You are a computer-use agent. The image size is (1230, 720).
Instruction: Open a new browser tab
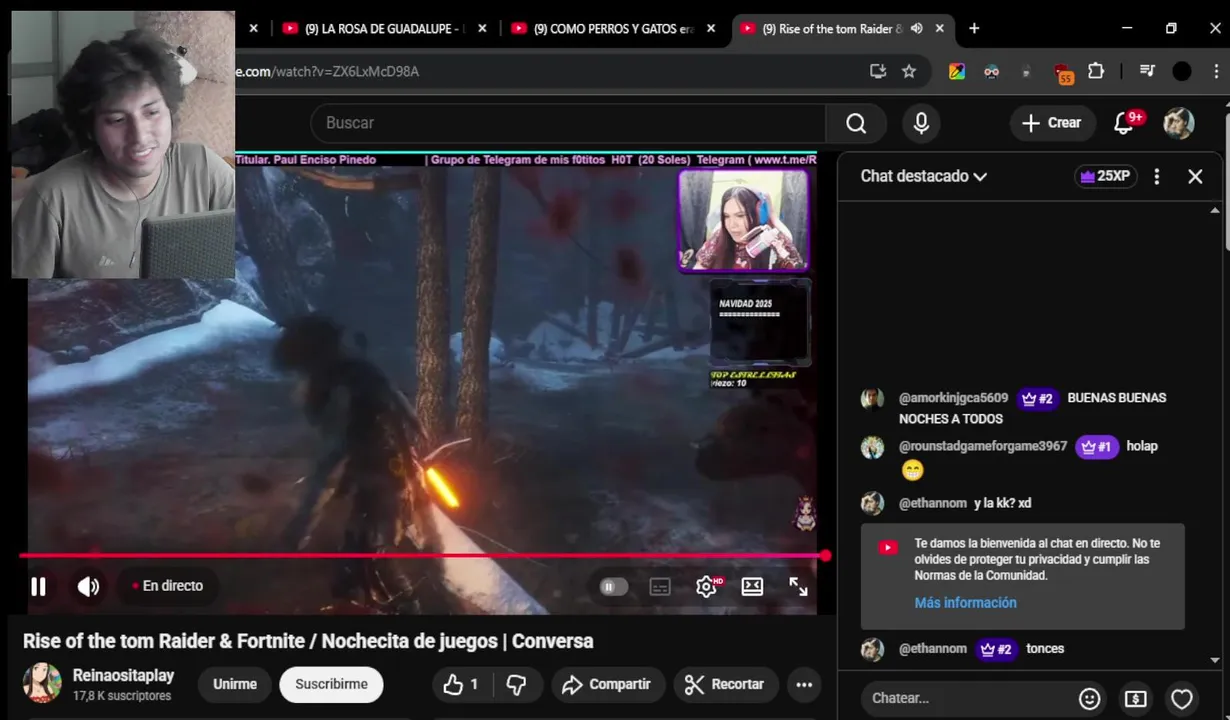974,28
